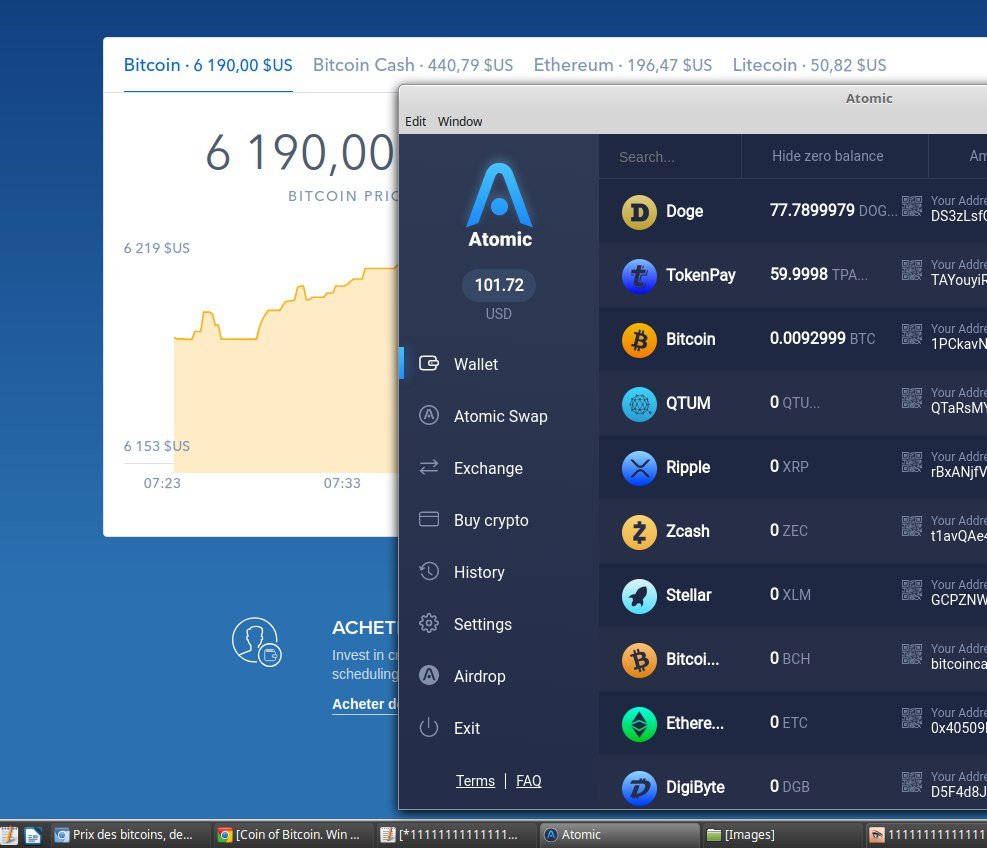Click the Airdrop icon in the sidebar
Viewport: 987px width, 848px height.
(429, 676)
